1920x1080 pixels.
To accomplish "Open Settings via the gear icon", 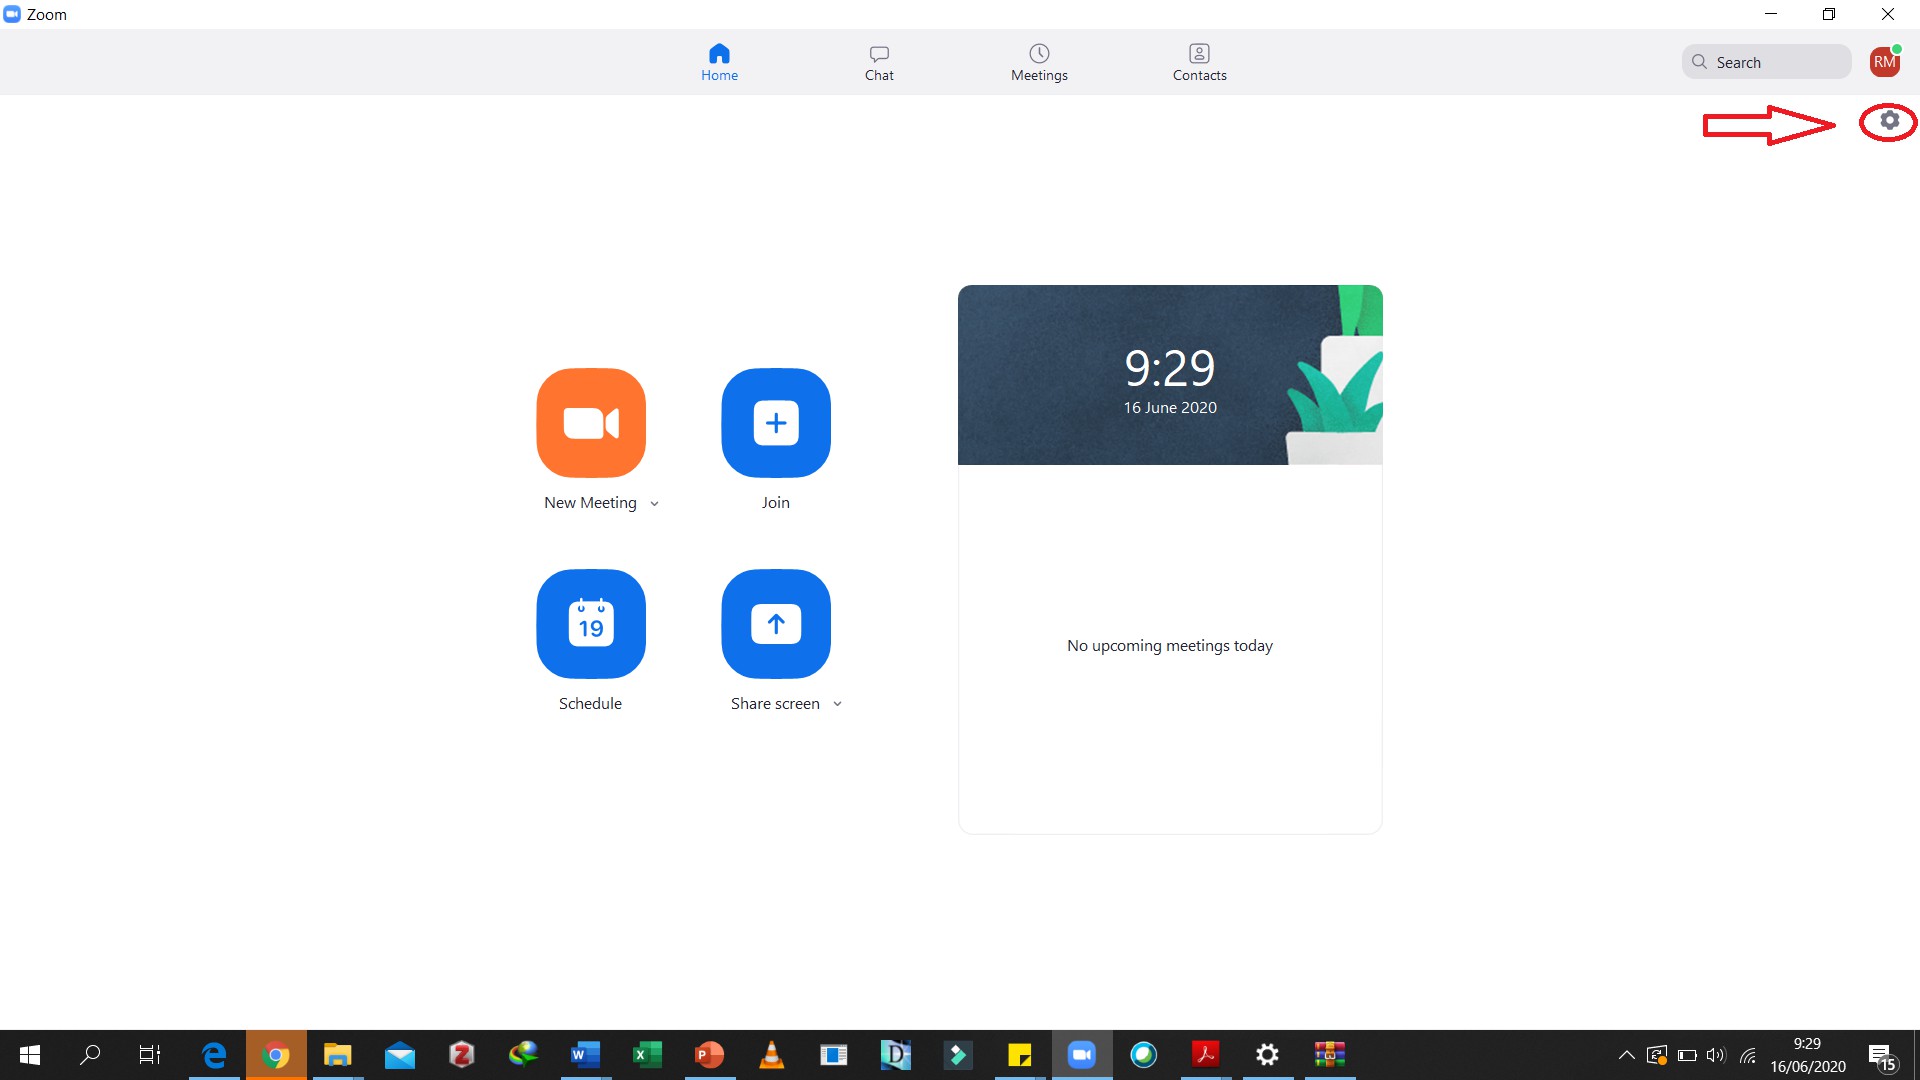I will [x=1889, y=121].
